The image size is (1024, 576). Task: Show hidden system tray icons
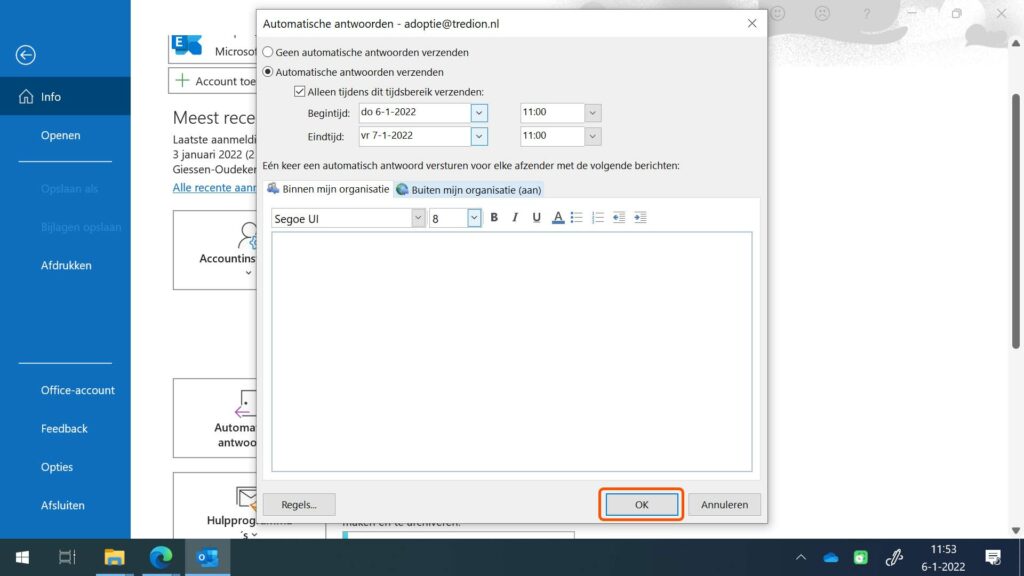pos(801,557)
